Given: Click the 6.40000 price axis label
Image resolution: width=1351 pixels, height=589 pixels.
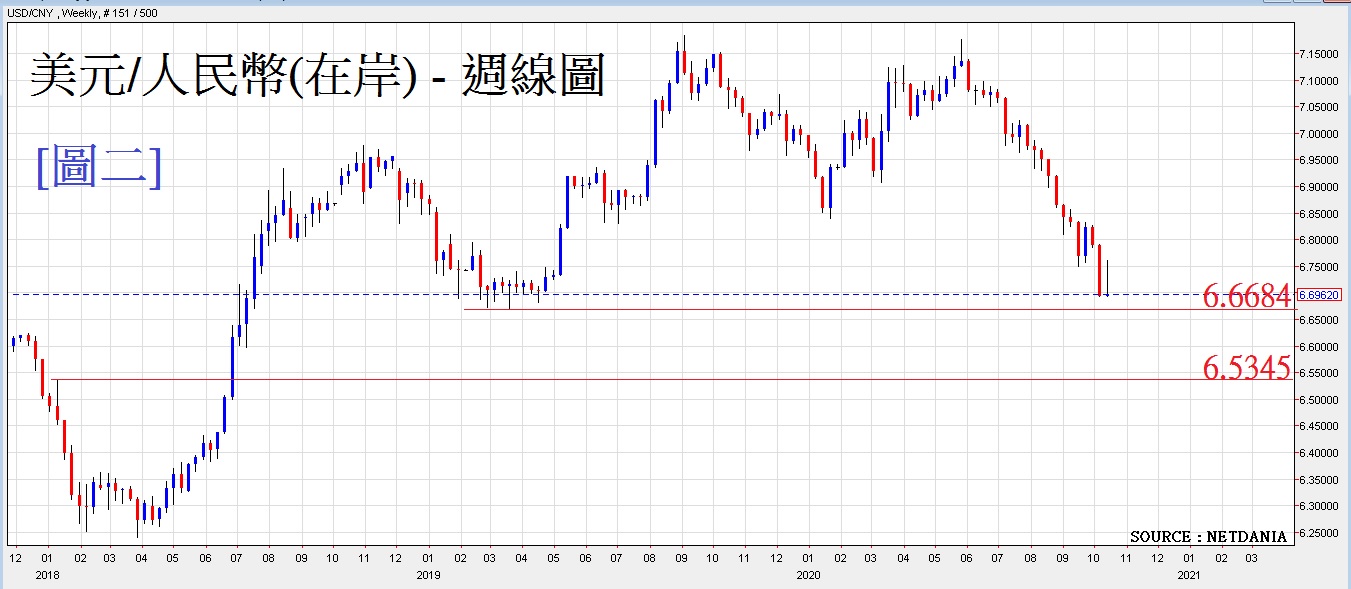Looking at the screenshot, I should [1320, 453].
